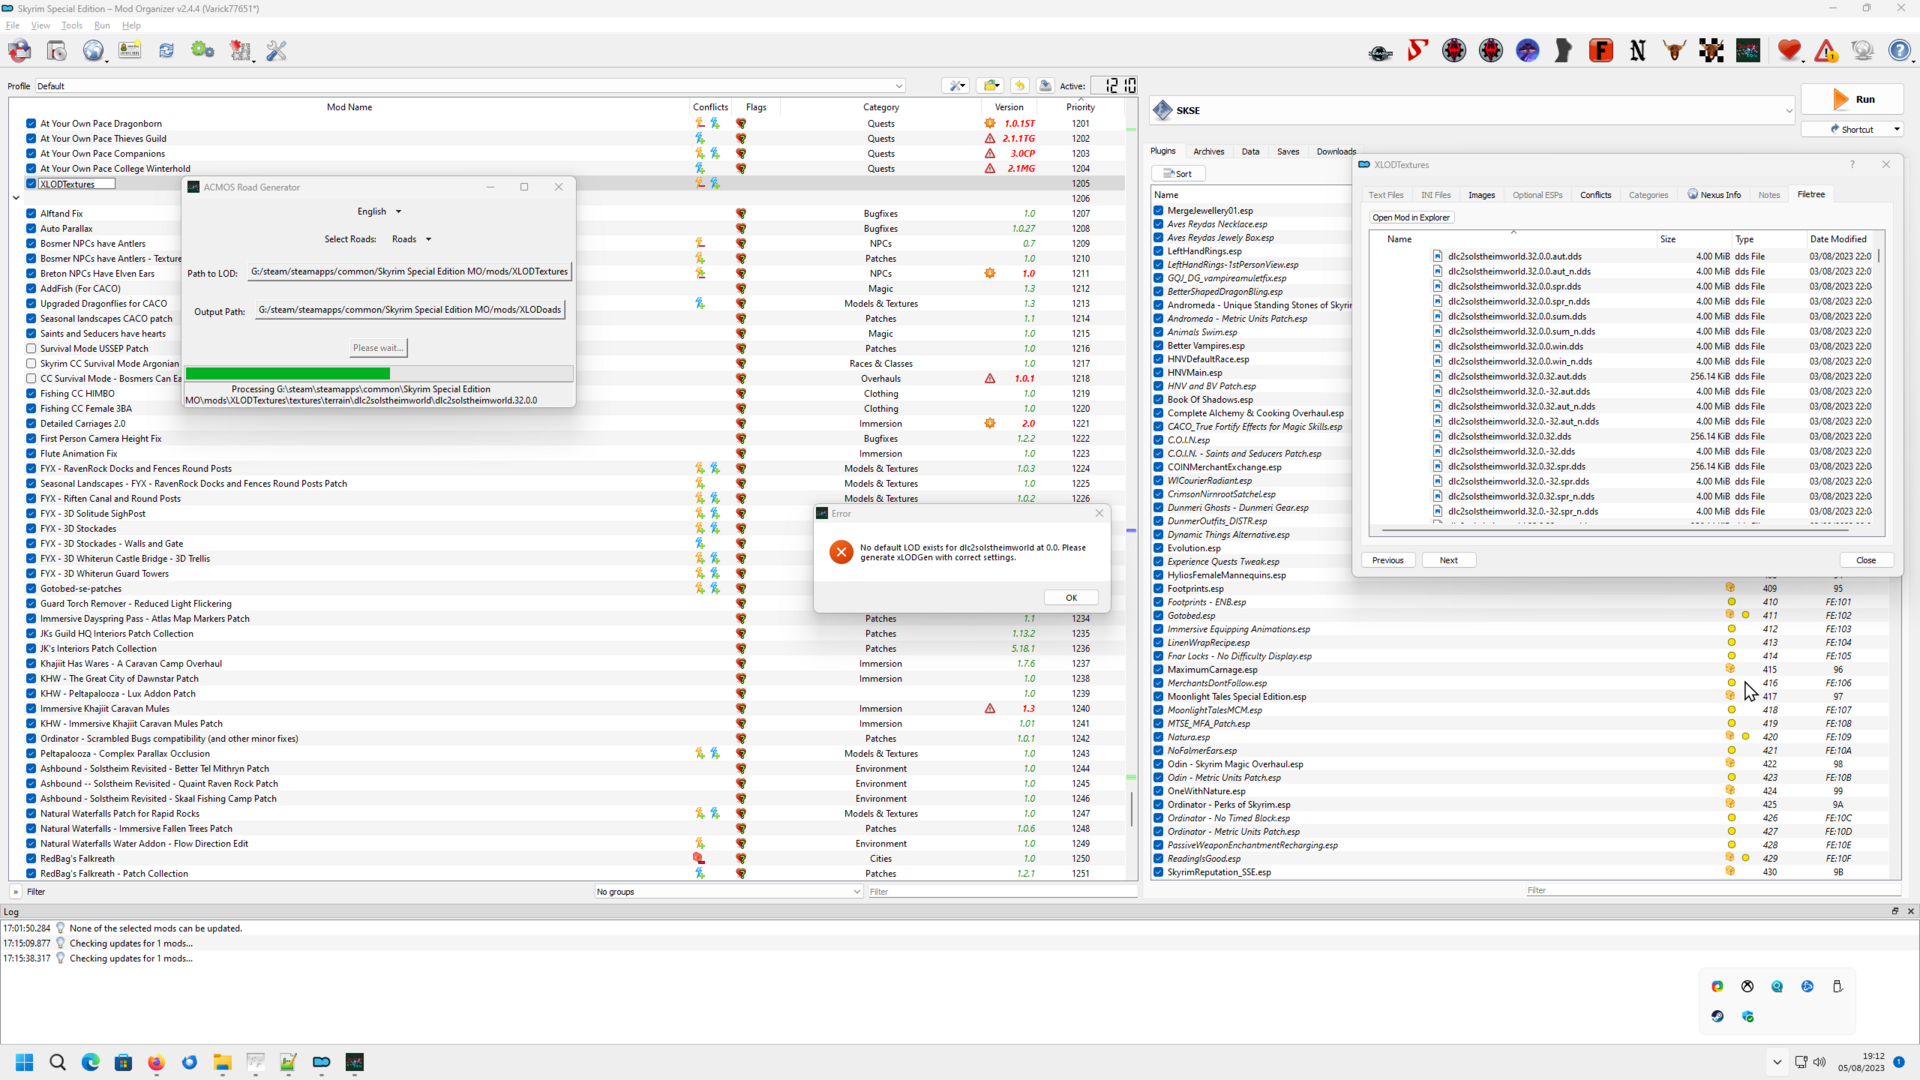Click the puzzle-piece Tools plugin icon
This screenshot has width=1920, height=1080.
point(240,50)
